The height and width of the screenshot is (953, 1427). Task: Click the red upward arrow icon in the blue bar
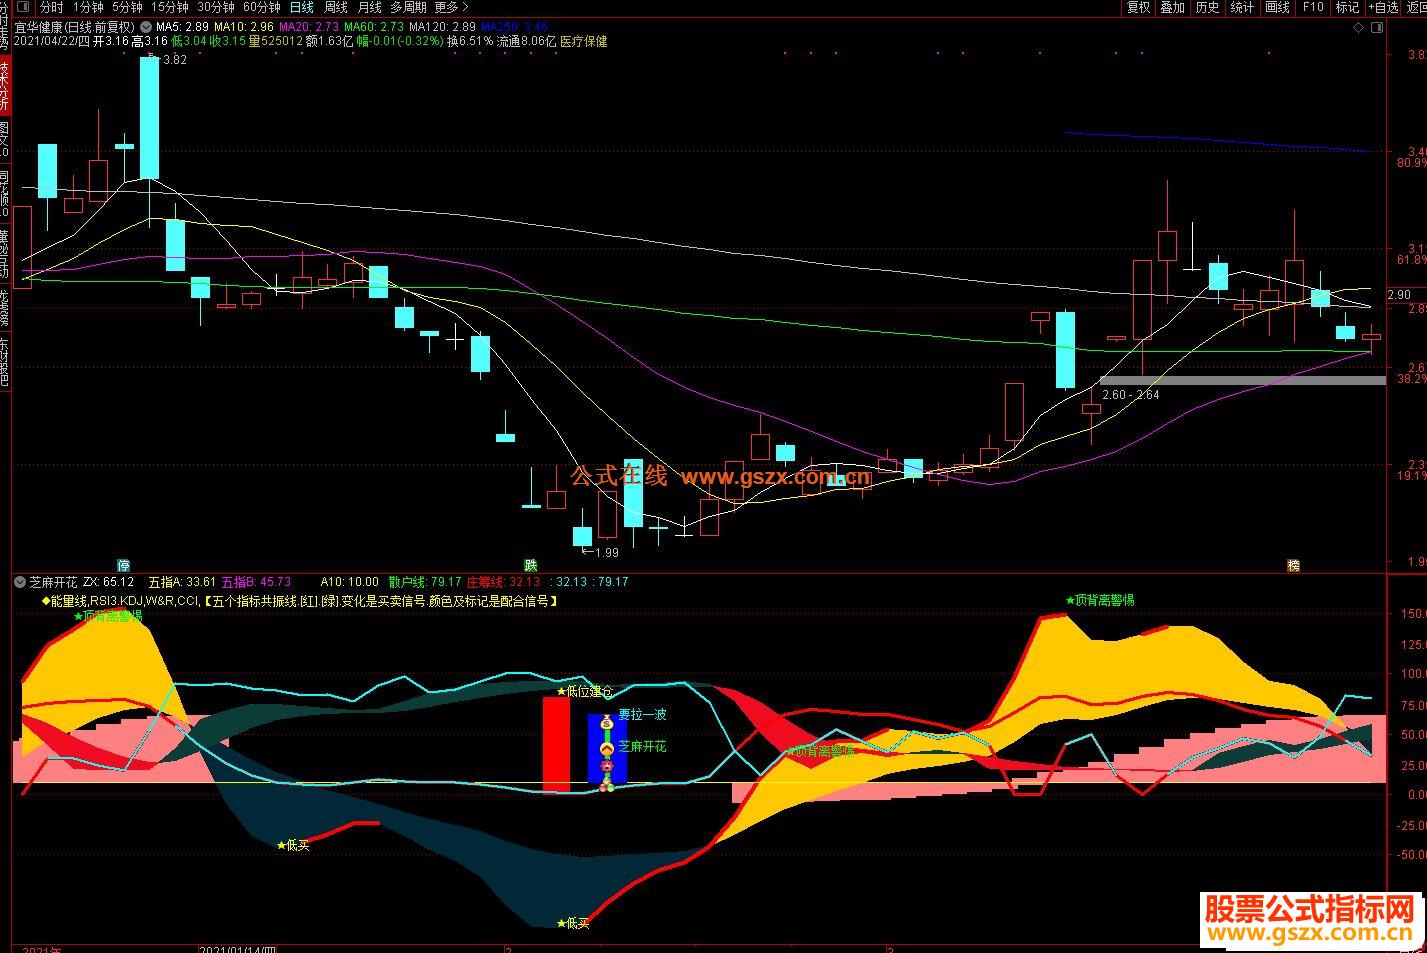click(606, 748)
